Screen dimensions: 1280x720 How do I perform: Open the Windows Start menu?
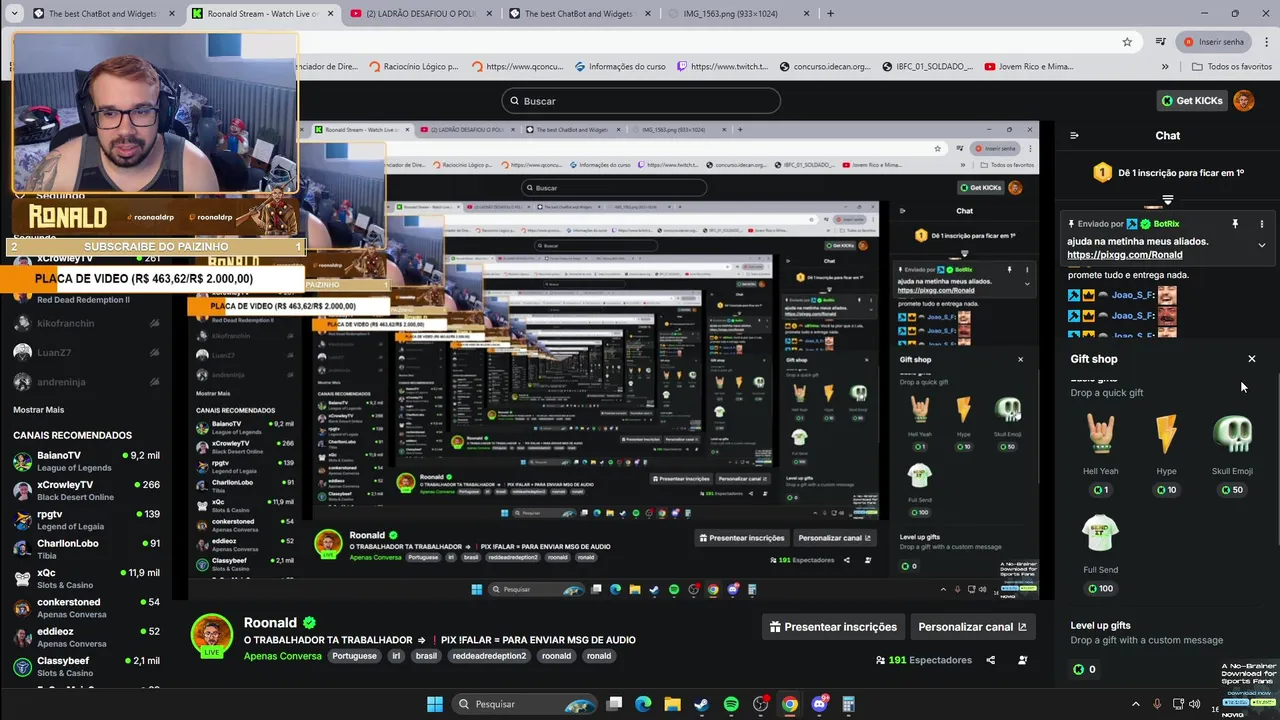pyautogui.click(x=435, y=704)
